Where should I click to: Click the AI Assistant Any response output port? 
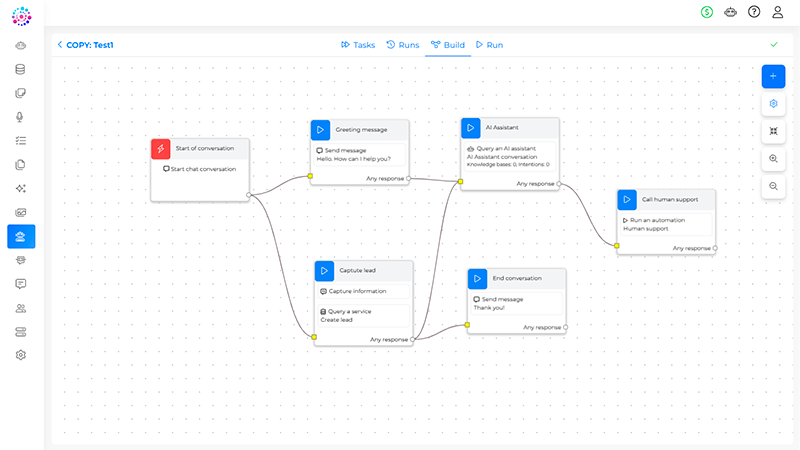(x=559, y=184)
